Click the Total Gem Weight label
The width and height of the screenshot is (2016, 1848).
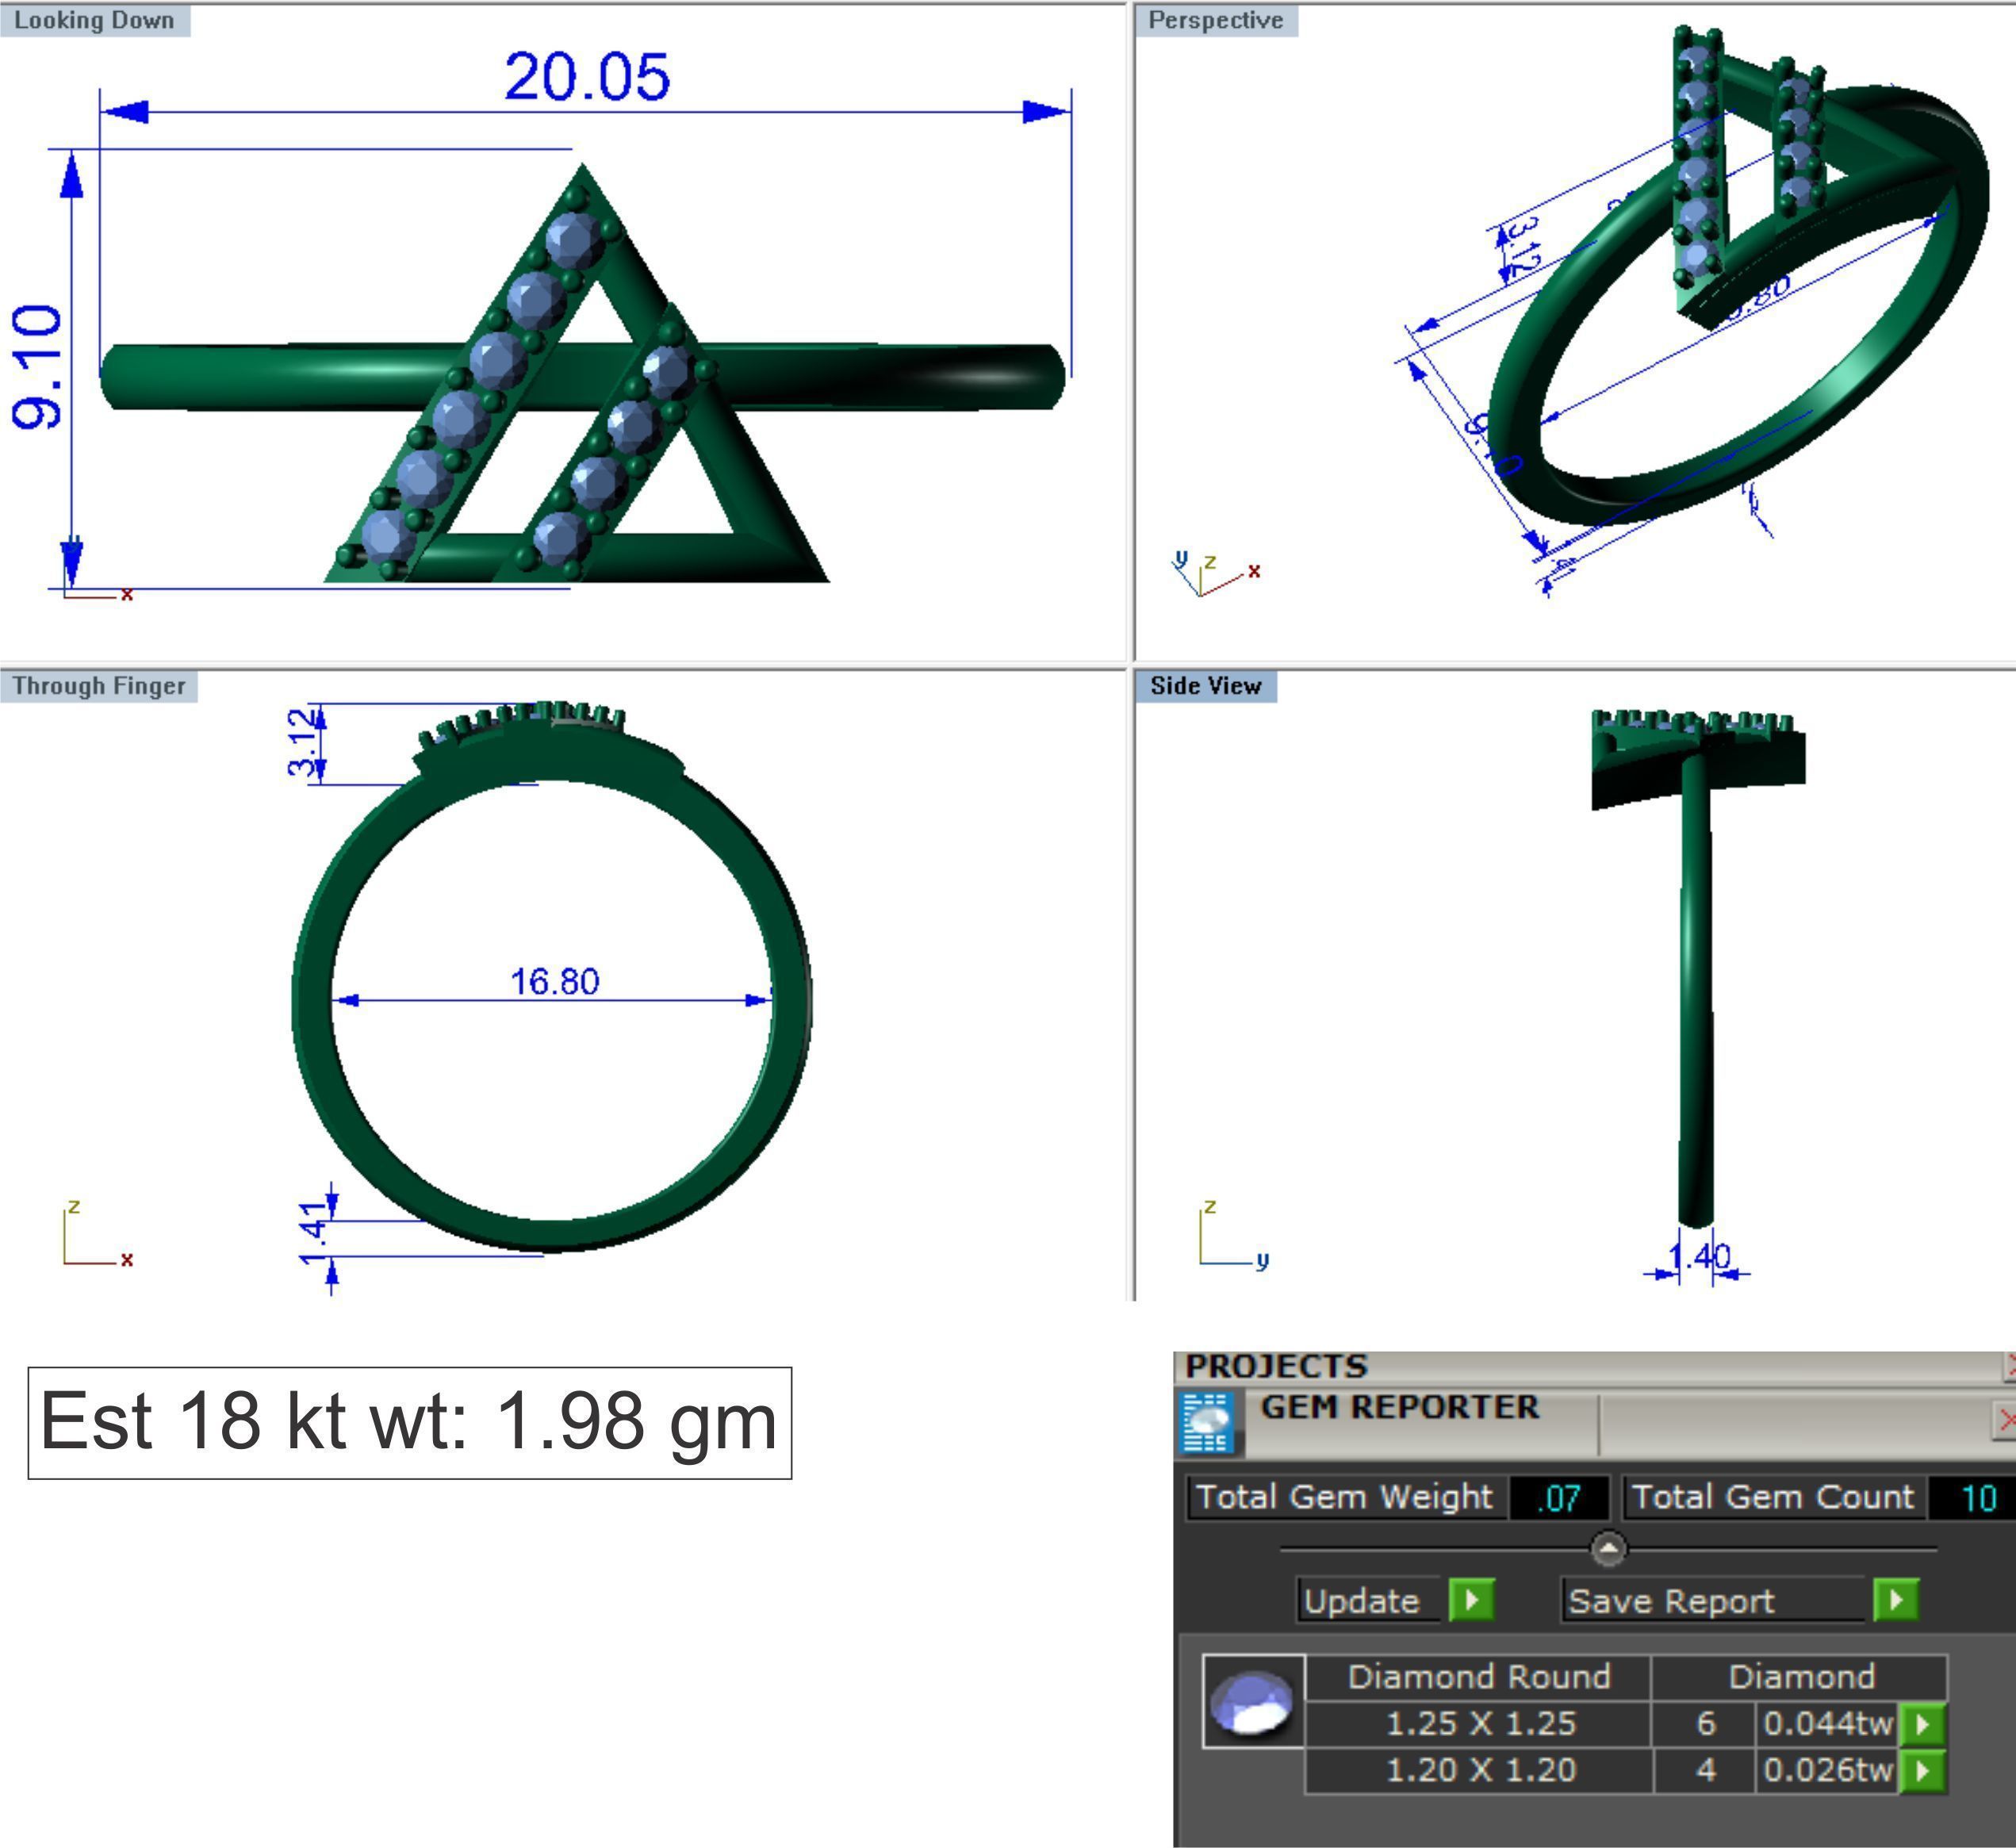[x=1344, y=1497]
